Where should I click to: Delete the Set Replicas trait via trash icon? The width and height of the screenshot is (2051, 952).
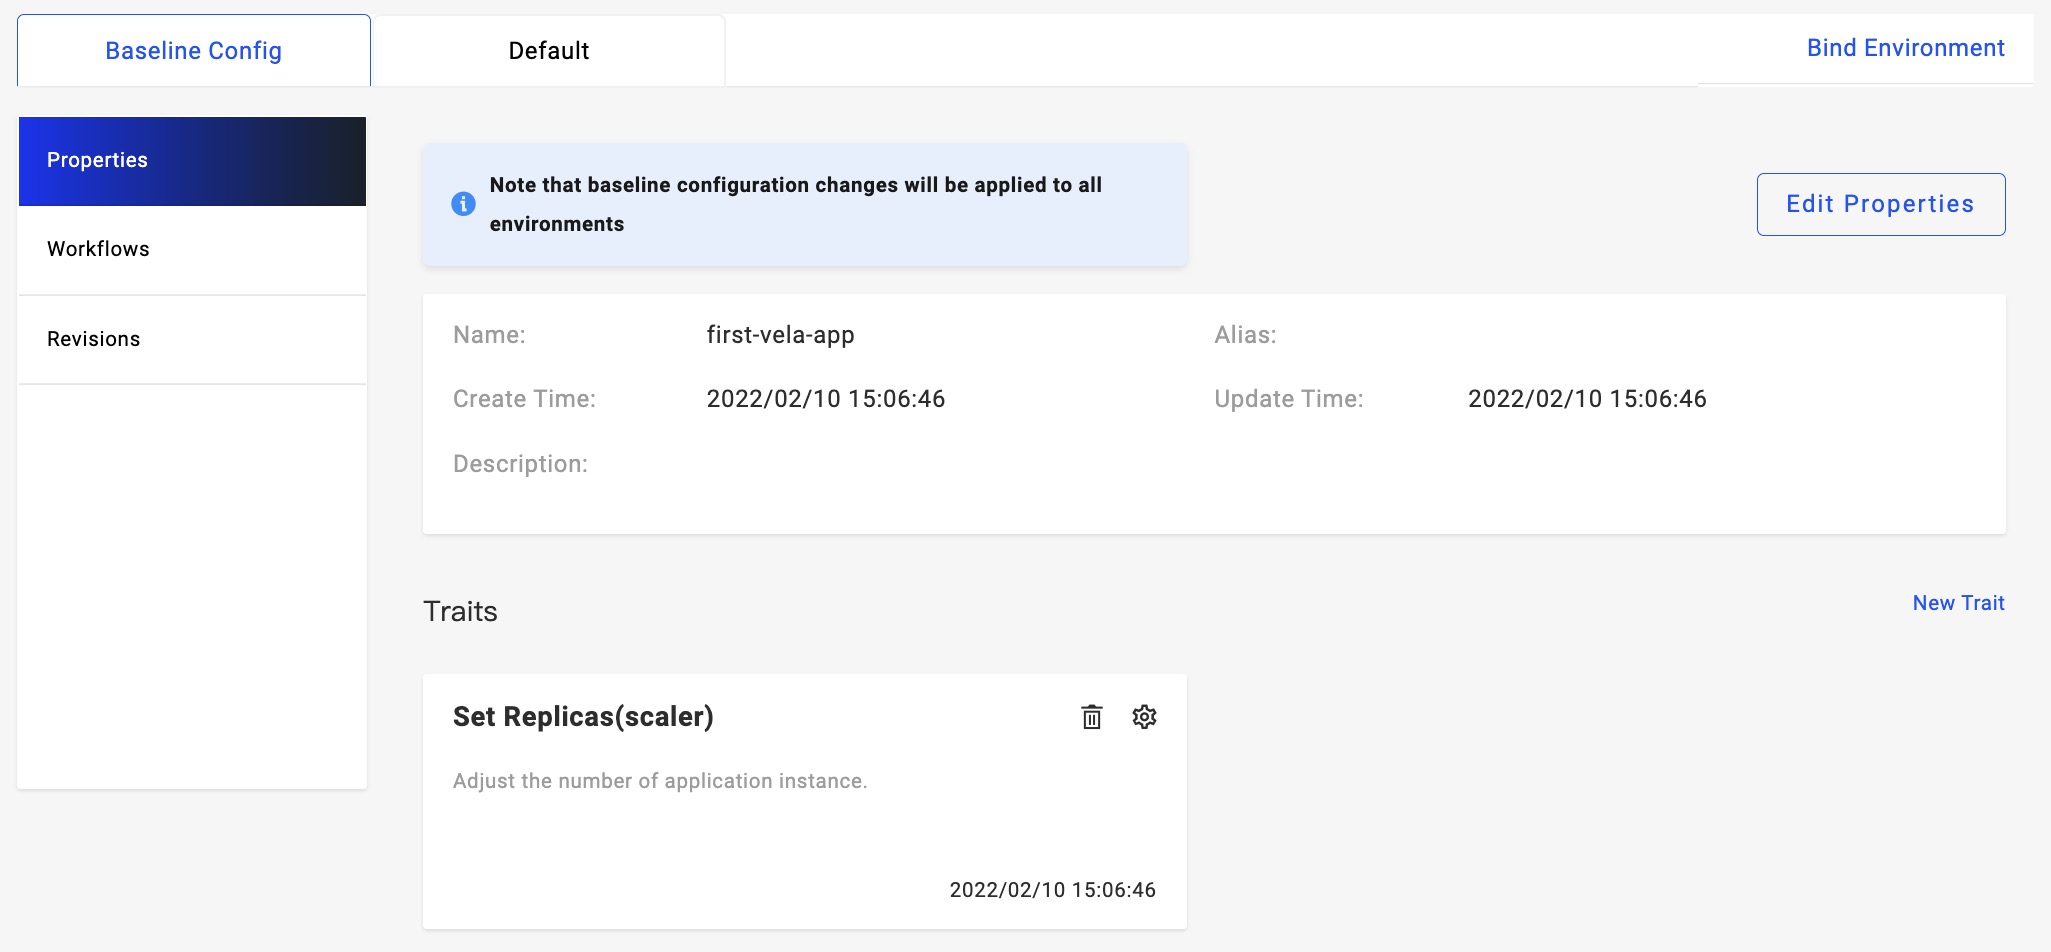click(1091, 717)
